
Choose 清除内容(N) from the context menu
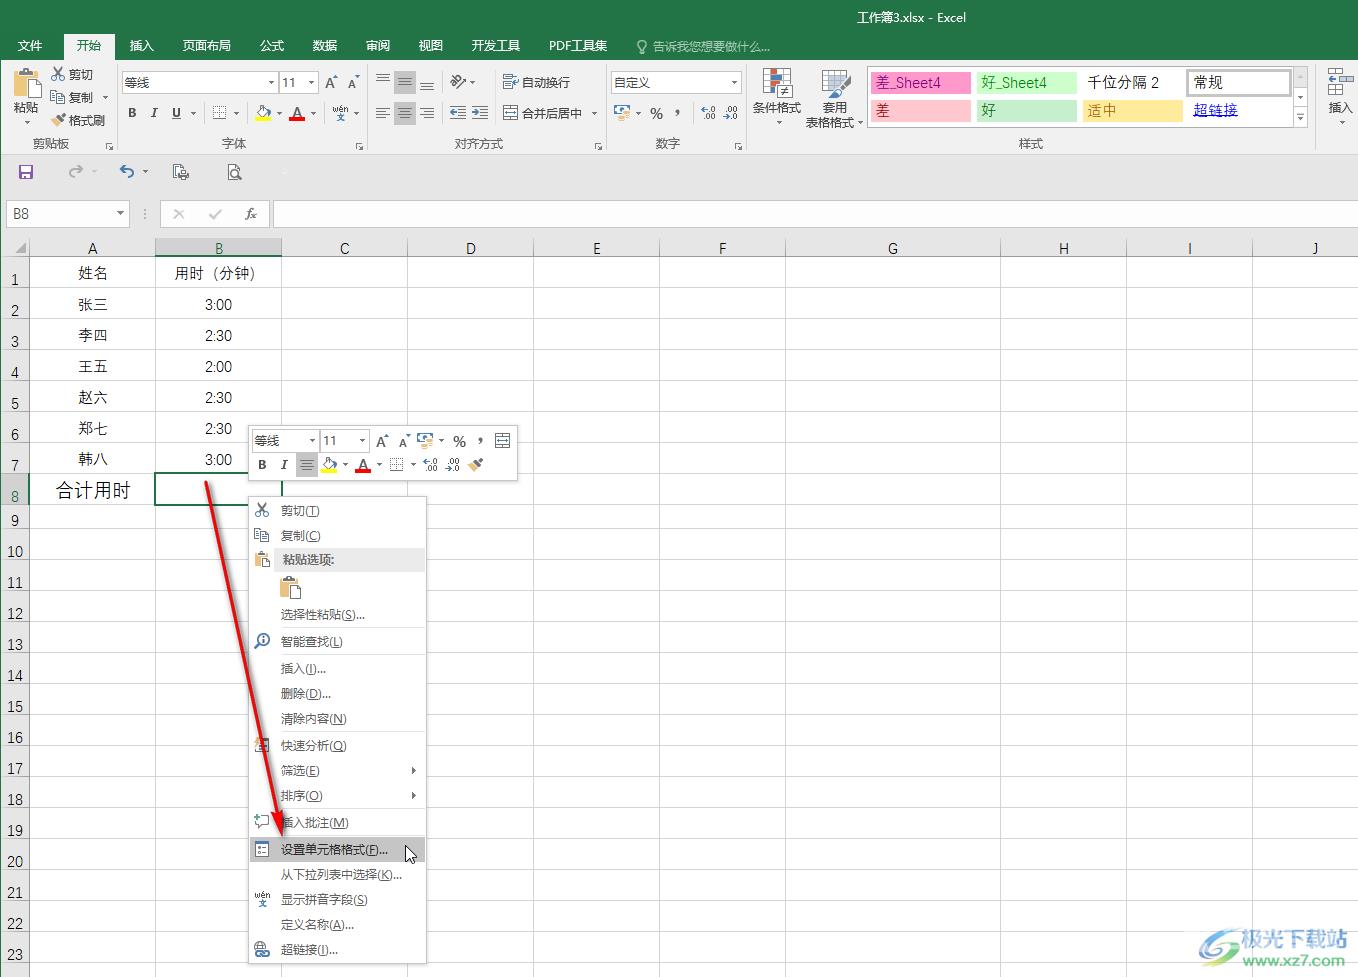337,719
